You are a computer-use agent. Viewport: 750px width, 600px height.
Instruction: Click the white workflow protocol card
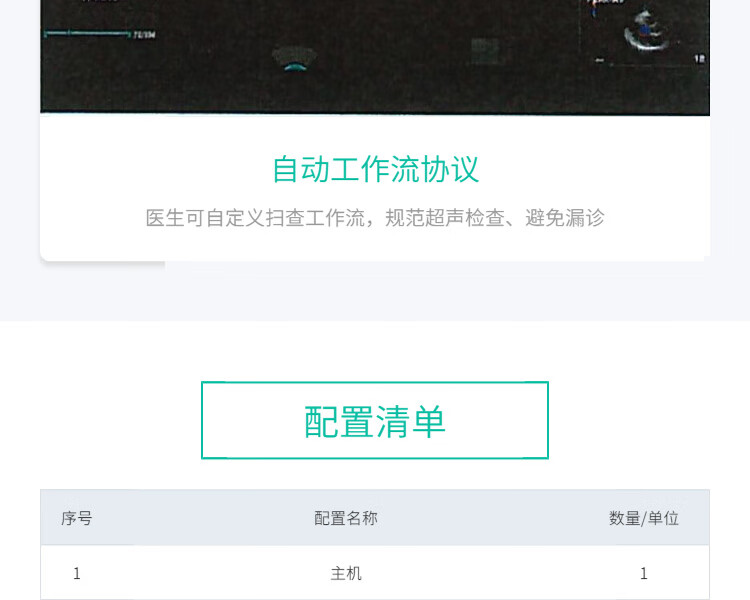[x=375, y=188]
